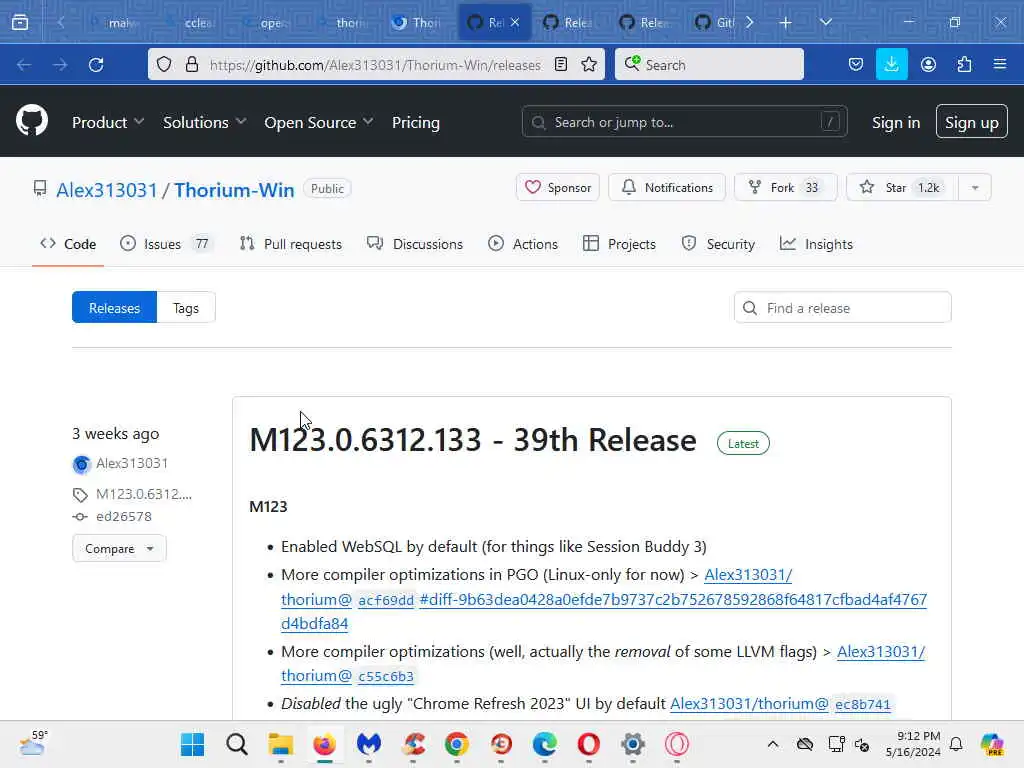The width and height of the screenshot is (1024, 768).
Task: Click the Firefox address bar URL
Action: [x=375, y=65]
